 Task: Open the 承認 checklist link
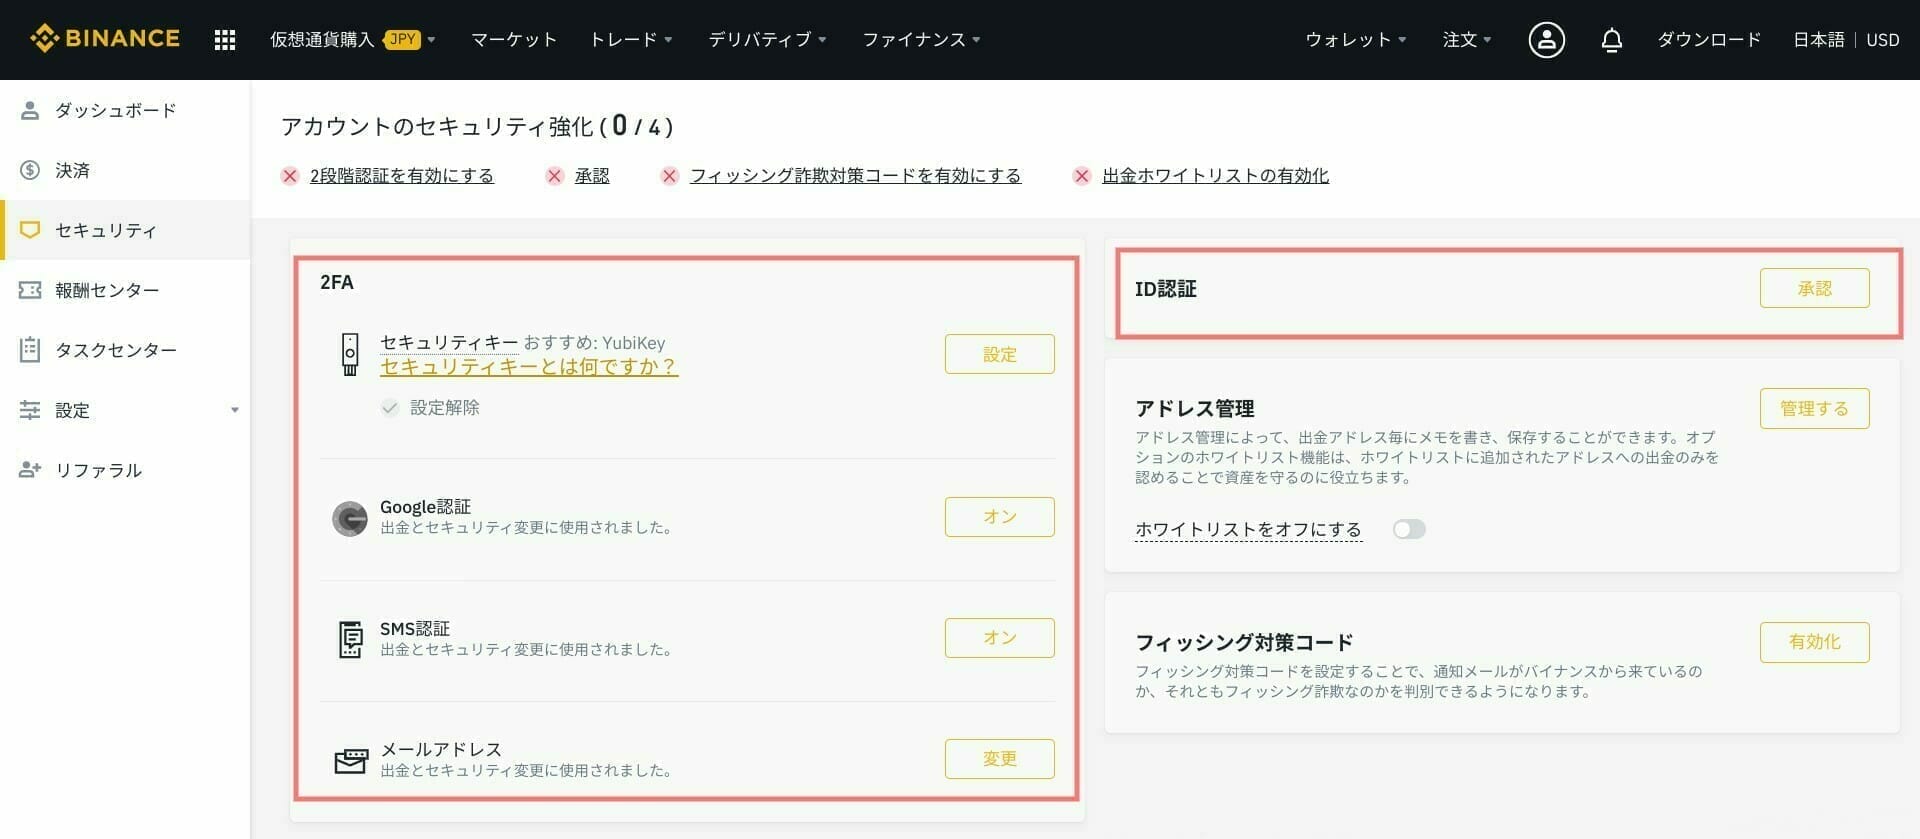[592, 176]
